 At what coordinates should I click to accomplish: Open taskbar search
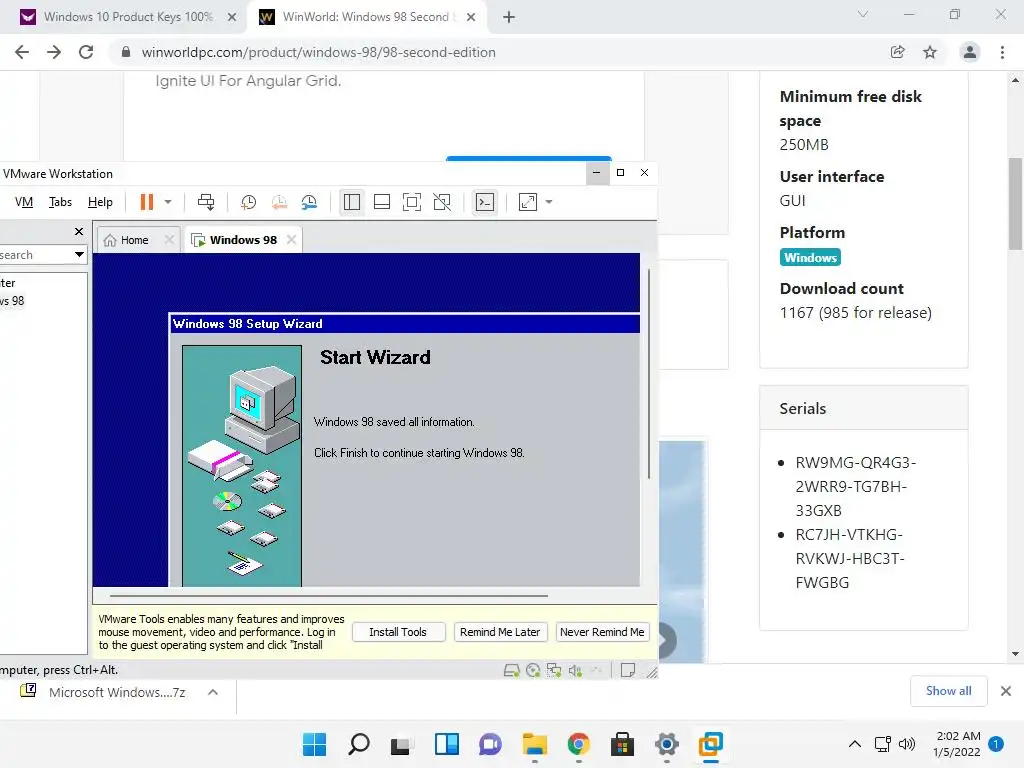(359, 744)
